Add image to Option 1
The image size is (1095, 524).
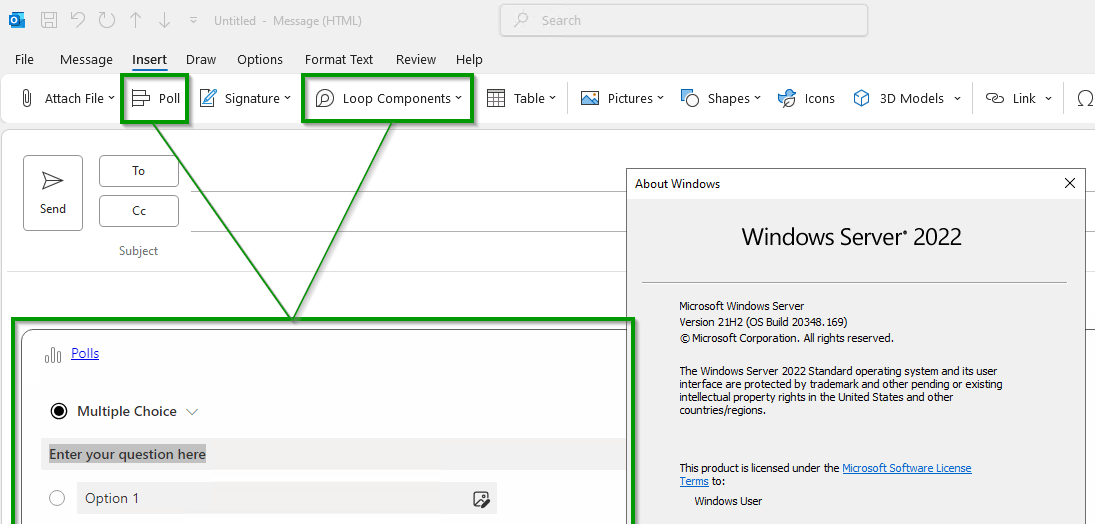(481, 499)
